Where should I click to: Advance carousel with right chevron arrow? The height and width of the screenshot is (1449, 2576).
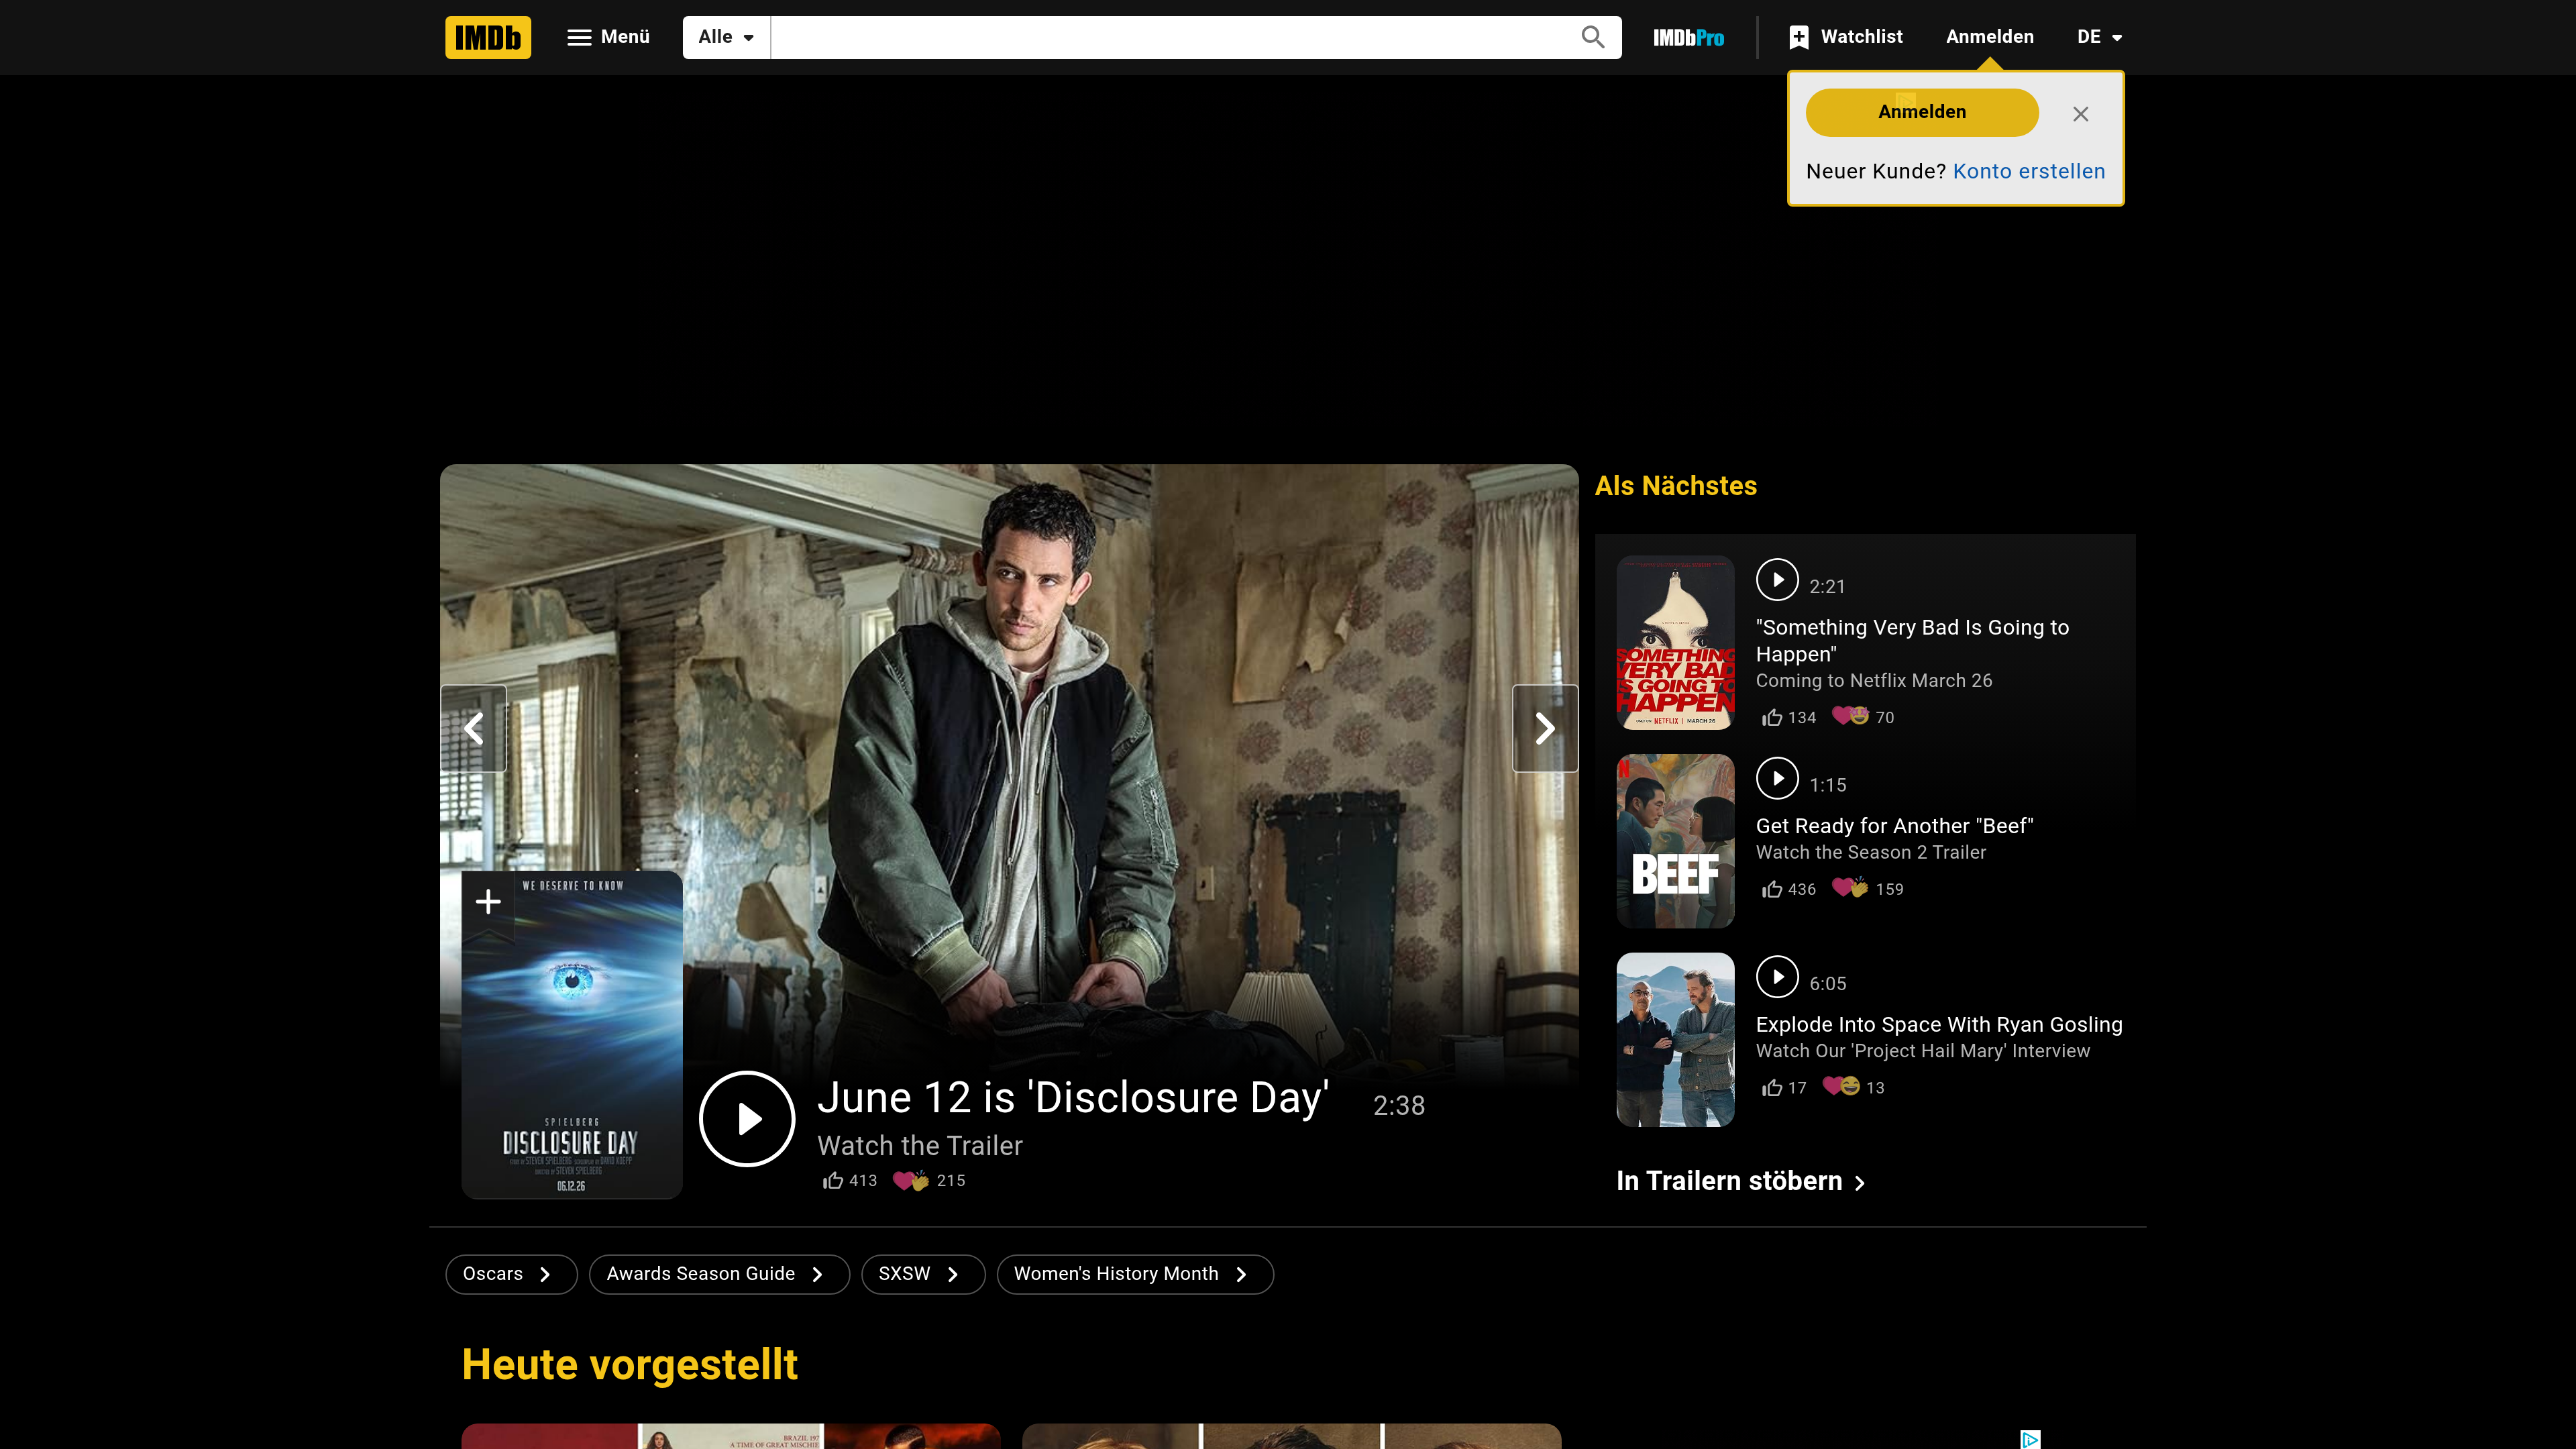1544,728
